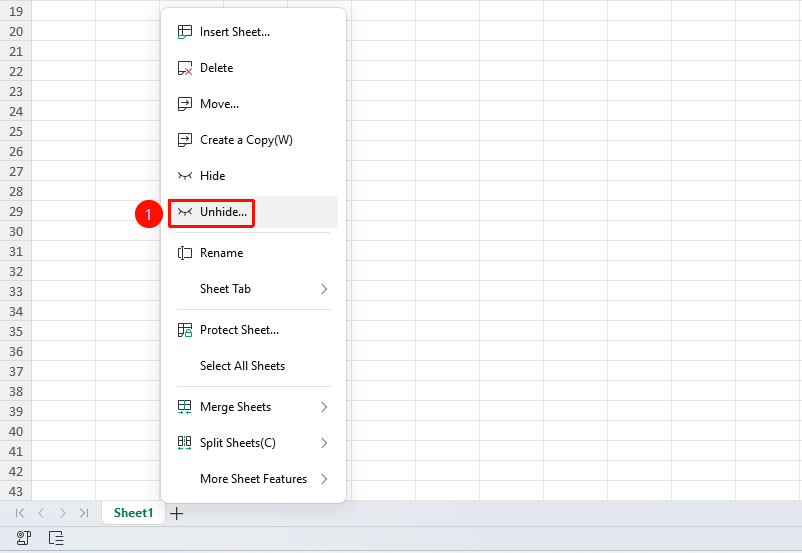Viewport: 802px width, 553px height.
Task: Open More Sheet Features menu item
Action: click(x=253, y=479)
